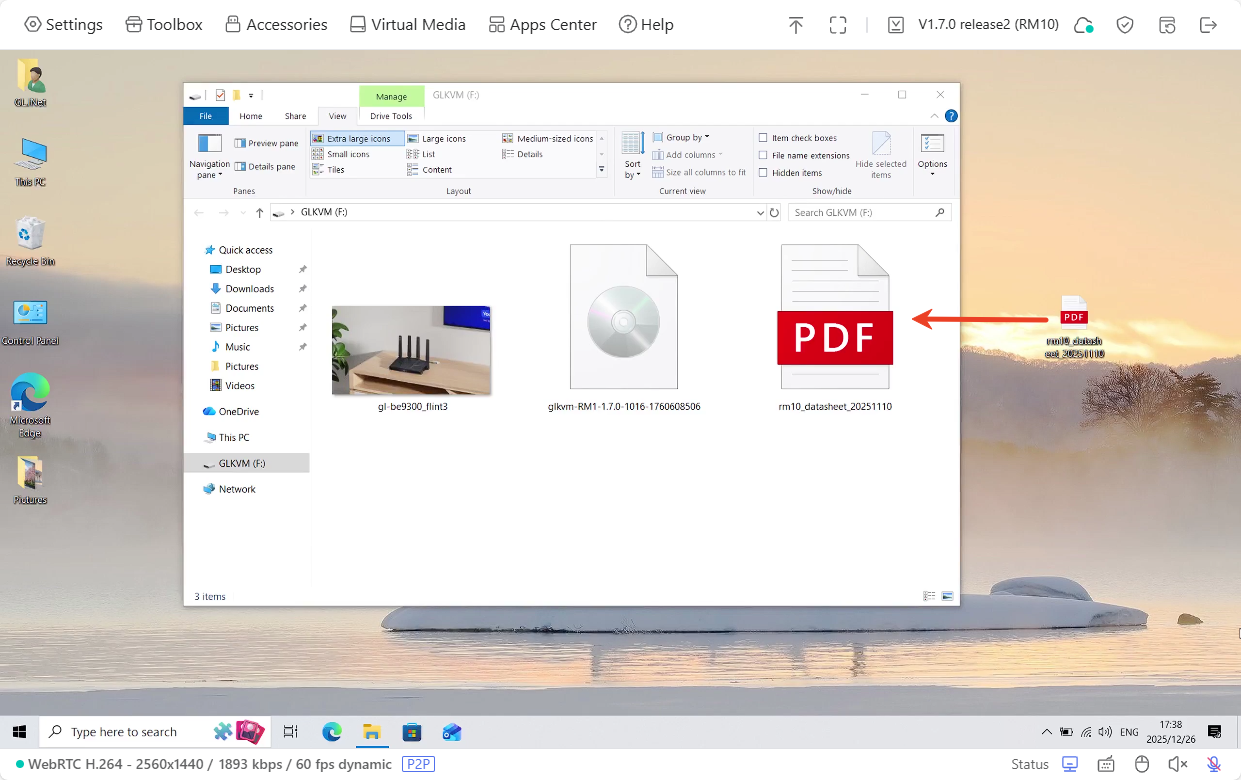Screen dimensions: 1241x780
Task: Check the File name extensions box
Action: (x=763, y=155)
